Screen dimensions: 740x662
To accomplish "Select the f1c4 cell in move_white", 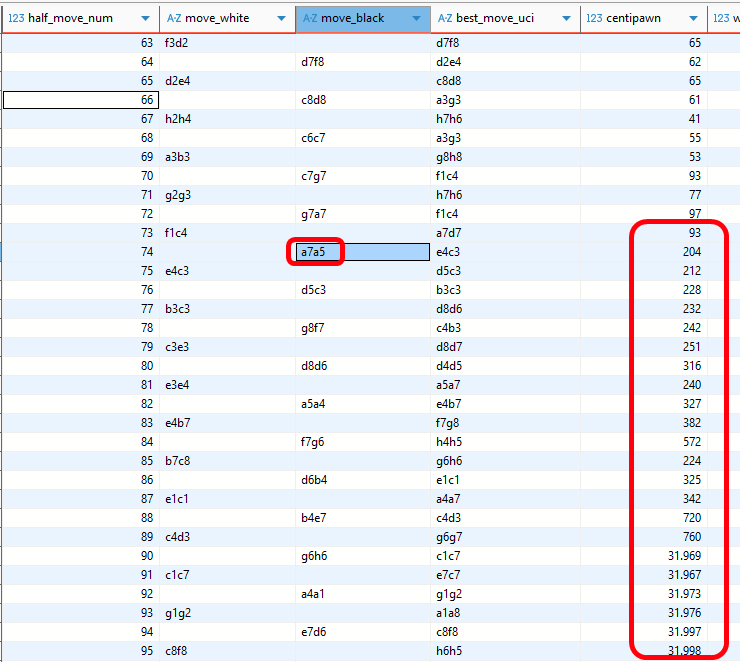I will pos(177,233).
